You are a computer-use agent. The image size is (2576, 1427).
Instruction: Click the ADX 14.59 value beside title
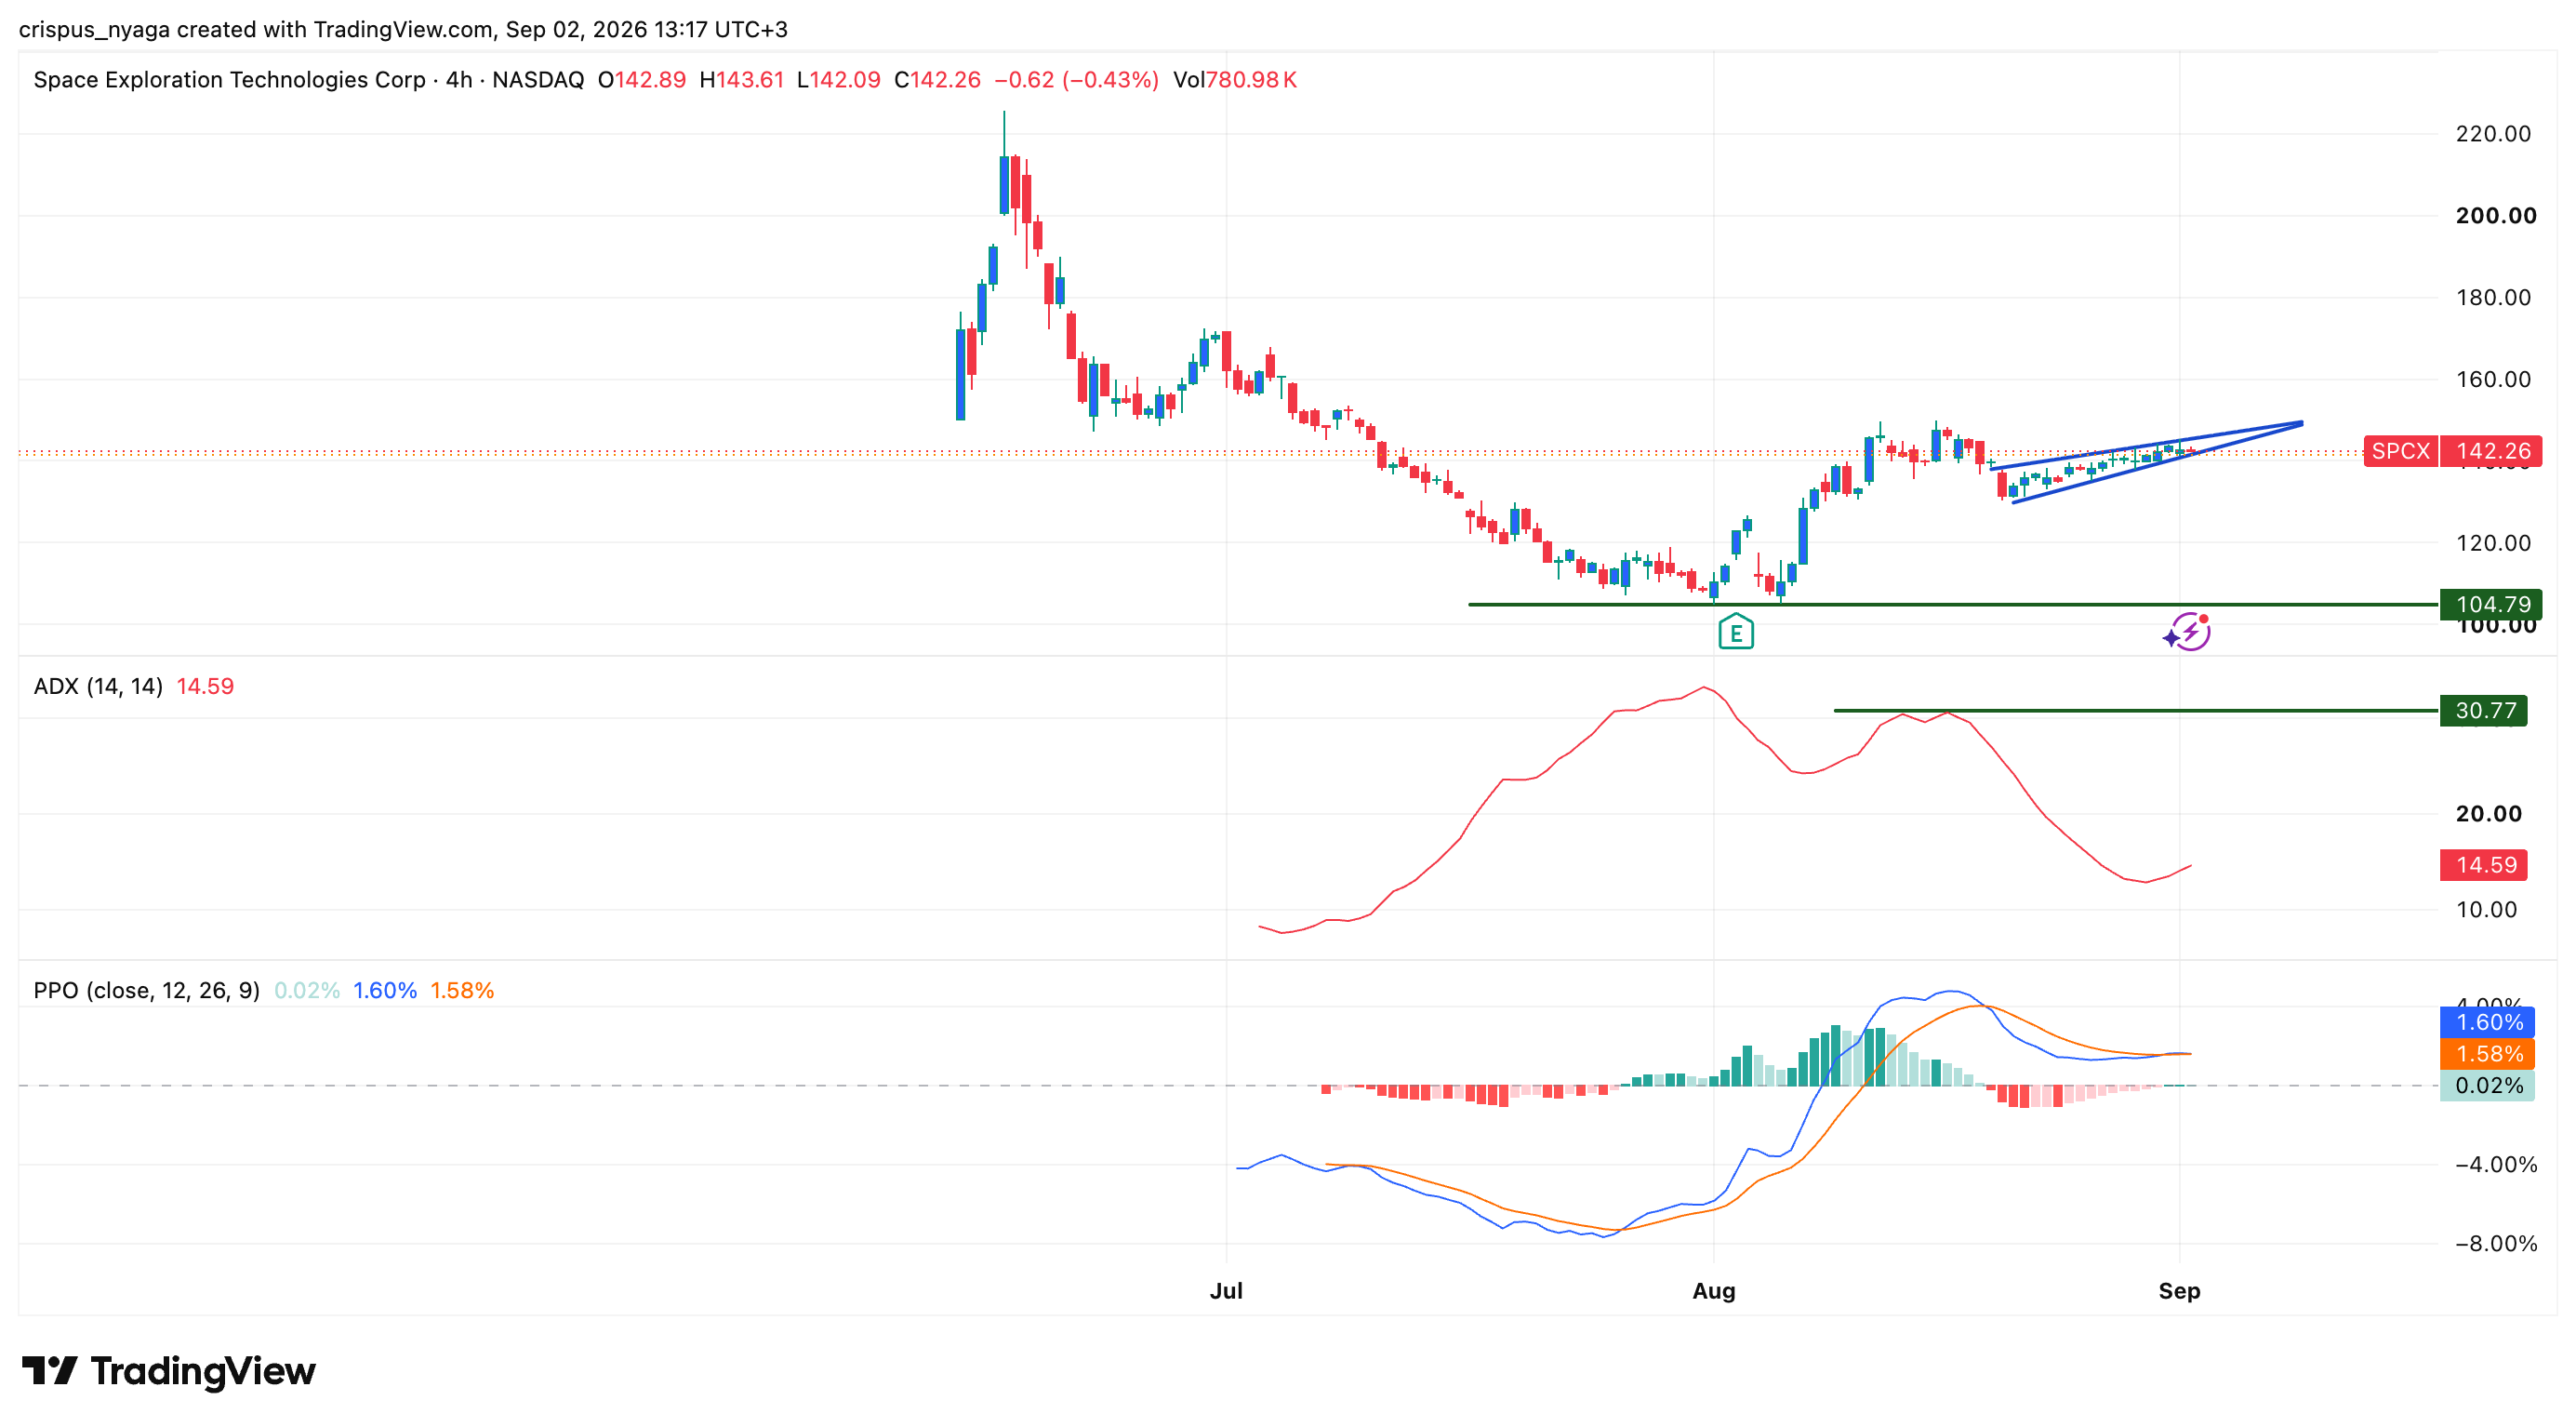coord(205,686)
